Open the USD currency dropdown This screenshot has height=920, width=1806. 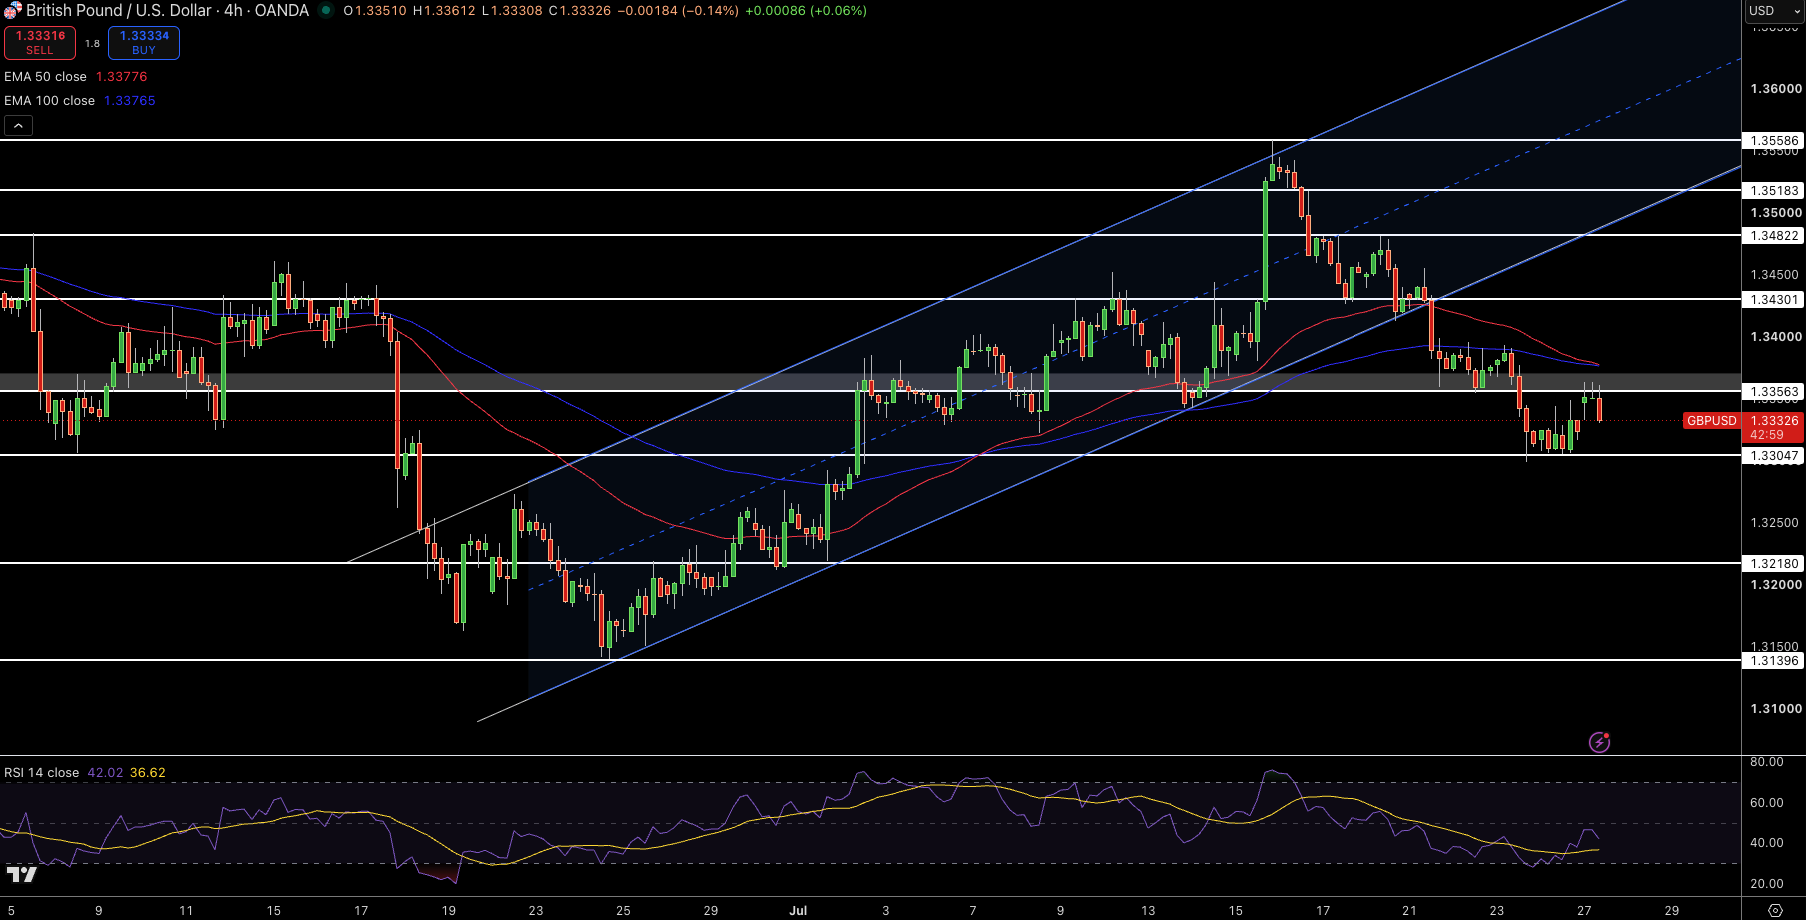pos(1773,11)
